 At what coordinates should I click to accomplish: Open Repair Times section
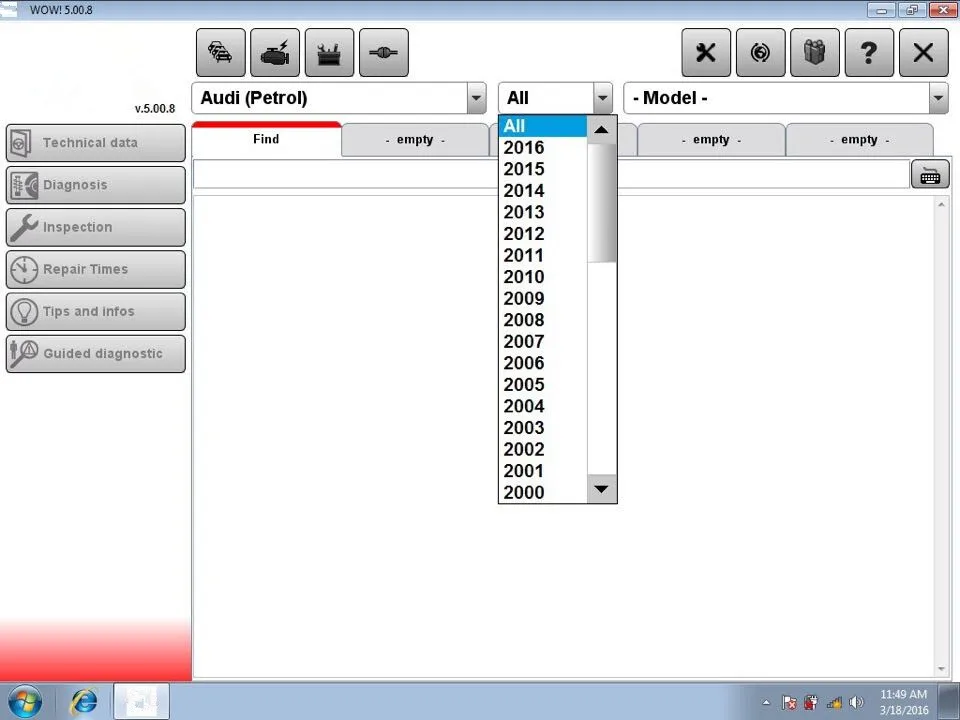point(96,269)
